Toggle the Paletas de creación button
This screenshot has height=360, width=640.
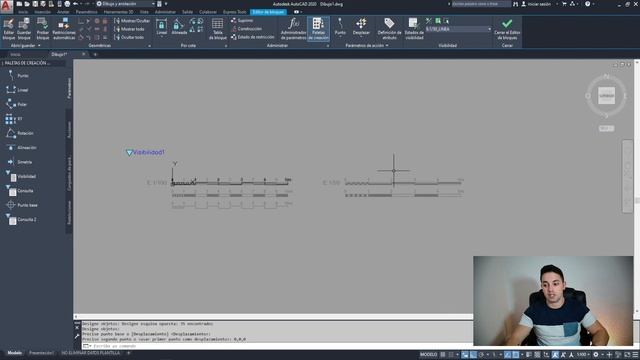318,29
